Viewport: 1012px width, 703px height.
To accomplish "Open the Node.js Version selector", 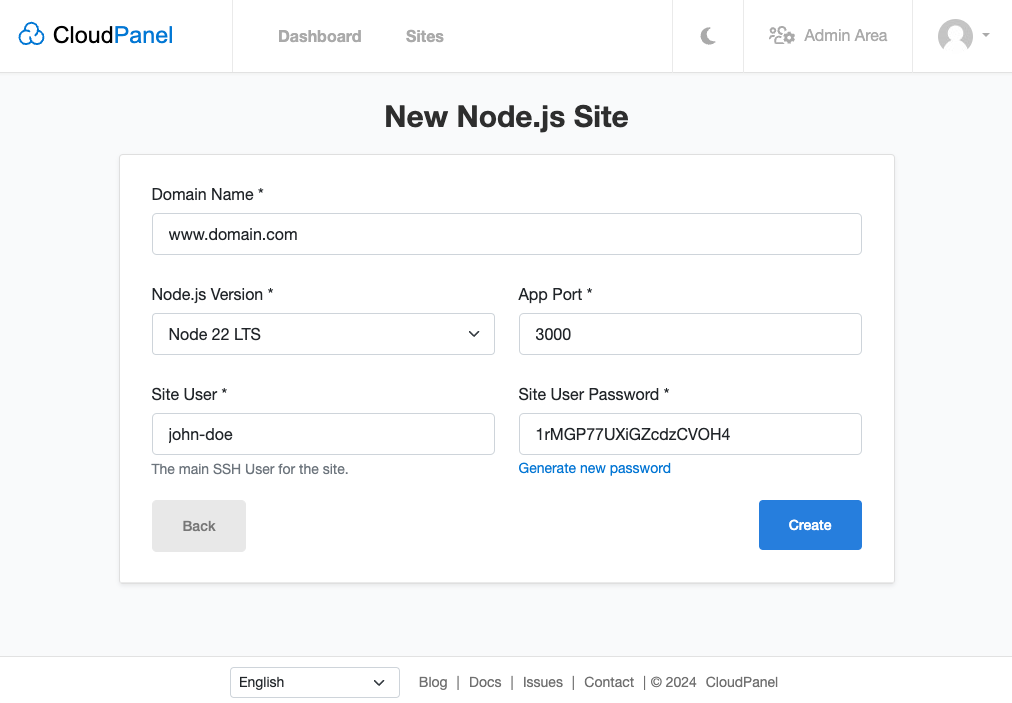I will 322,334.
